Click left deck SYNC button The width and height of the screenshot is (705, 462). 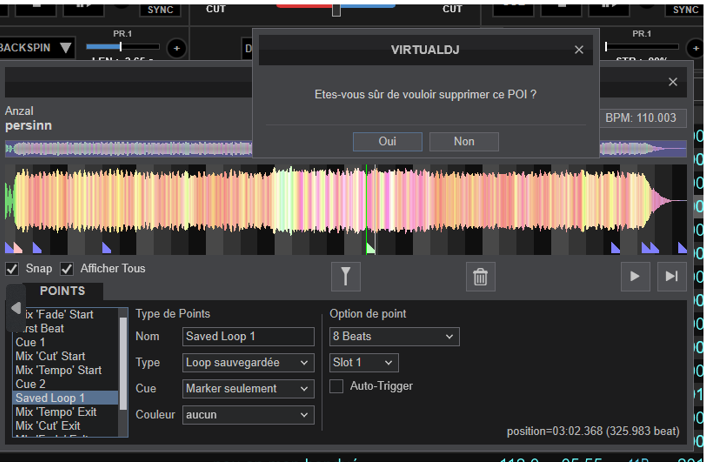(x=161, y=9)
